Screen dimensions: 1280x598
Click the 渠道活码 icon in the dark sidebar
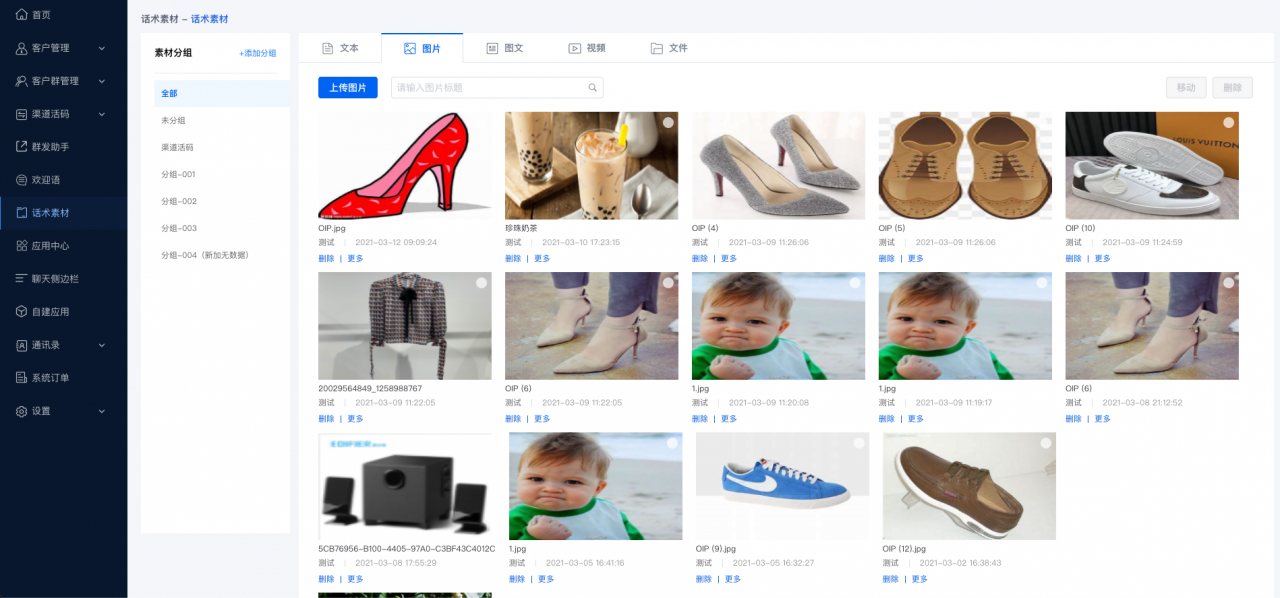point(22,114)
